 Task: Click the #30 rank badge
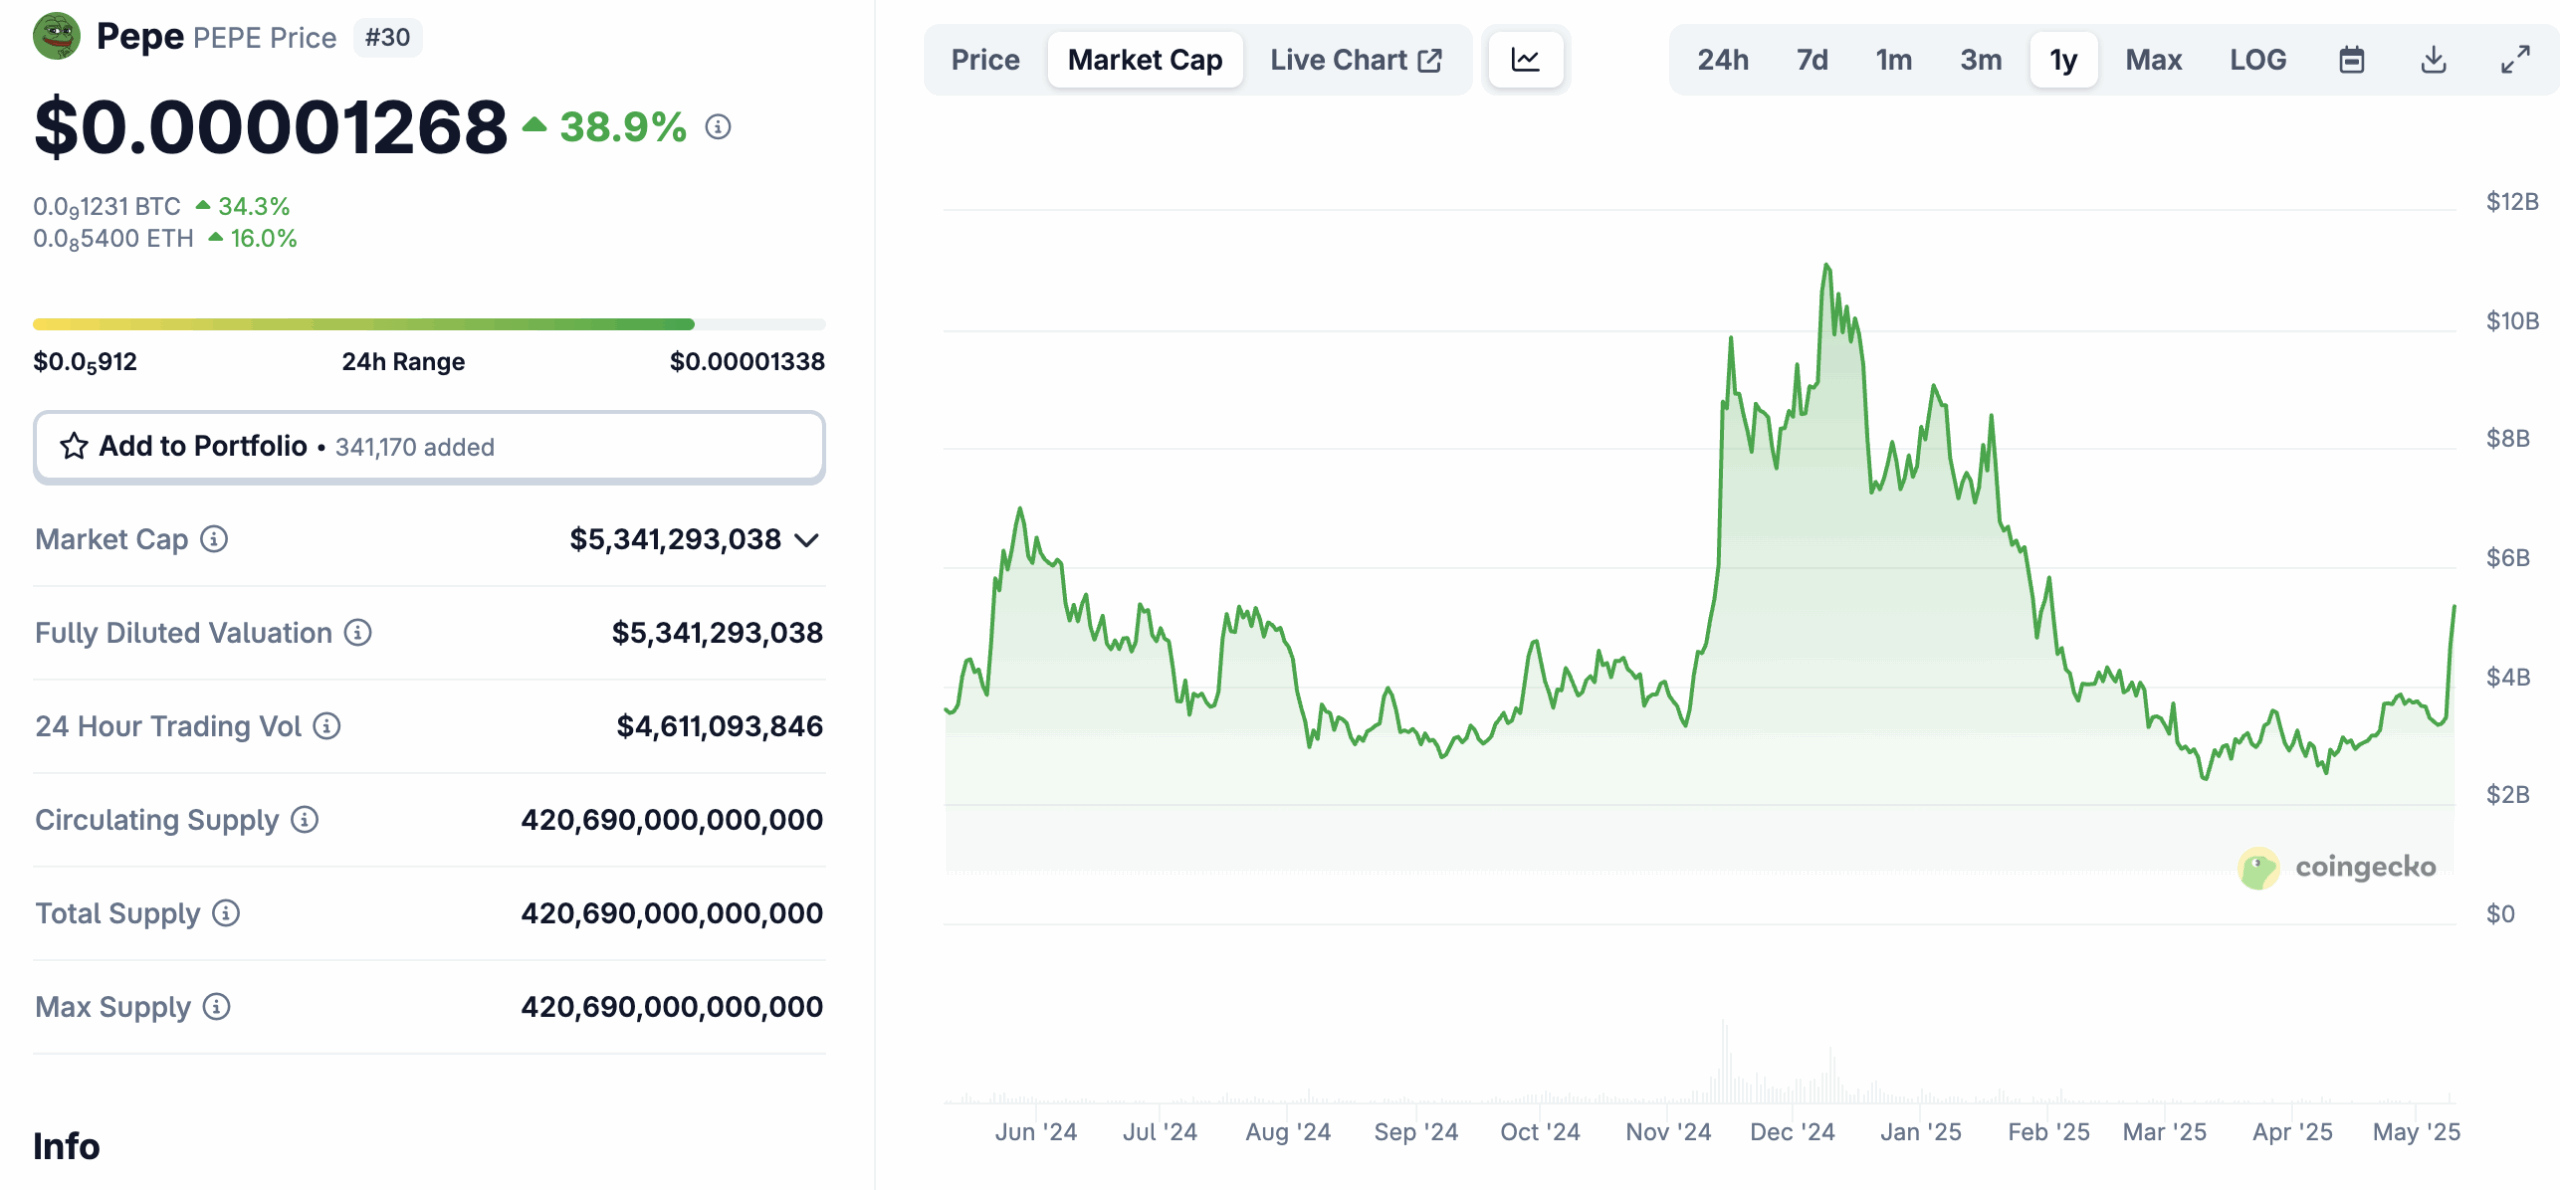pos(388,38)
